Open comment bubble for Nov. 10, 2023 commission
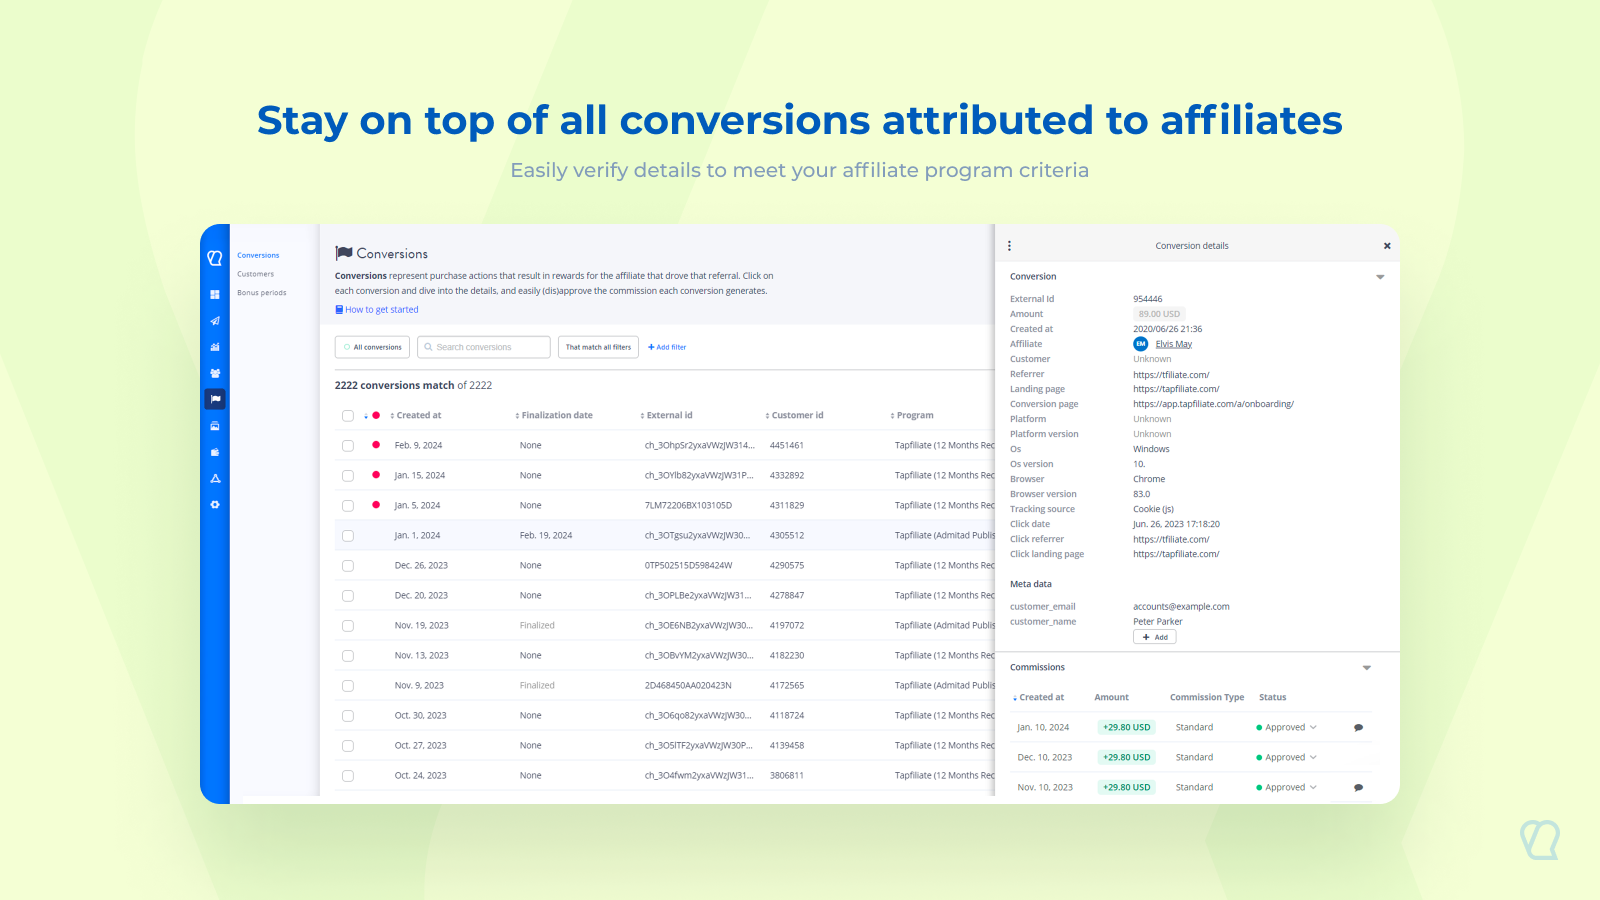The height and width of the screenshot is (900, 1600). click(x=1358, y=788)
